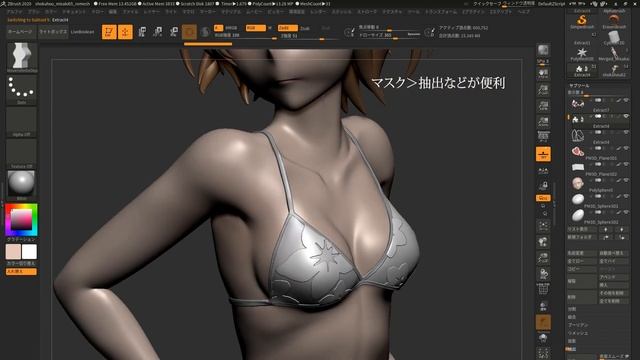
Task: Select the SimpleBrush tool icon
Action: coord(582,21)
